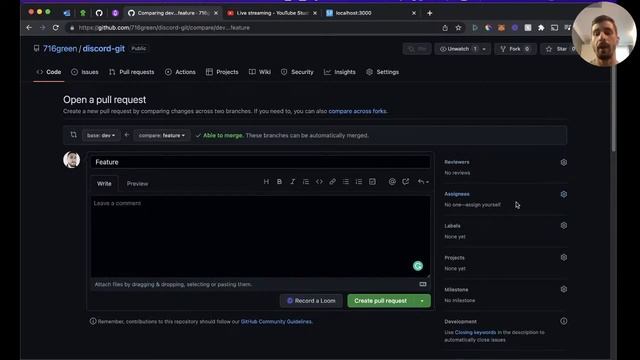Viewport: 640px width, 360px height.
Task: Click Record a Loom button
Action: coord(311,301)
